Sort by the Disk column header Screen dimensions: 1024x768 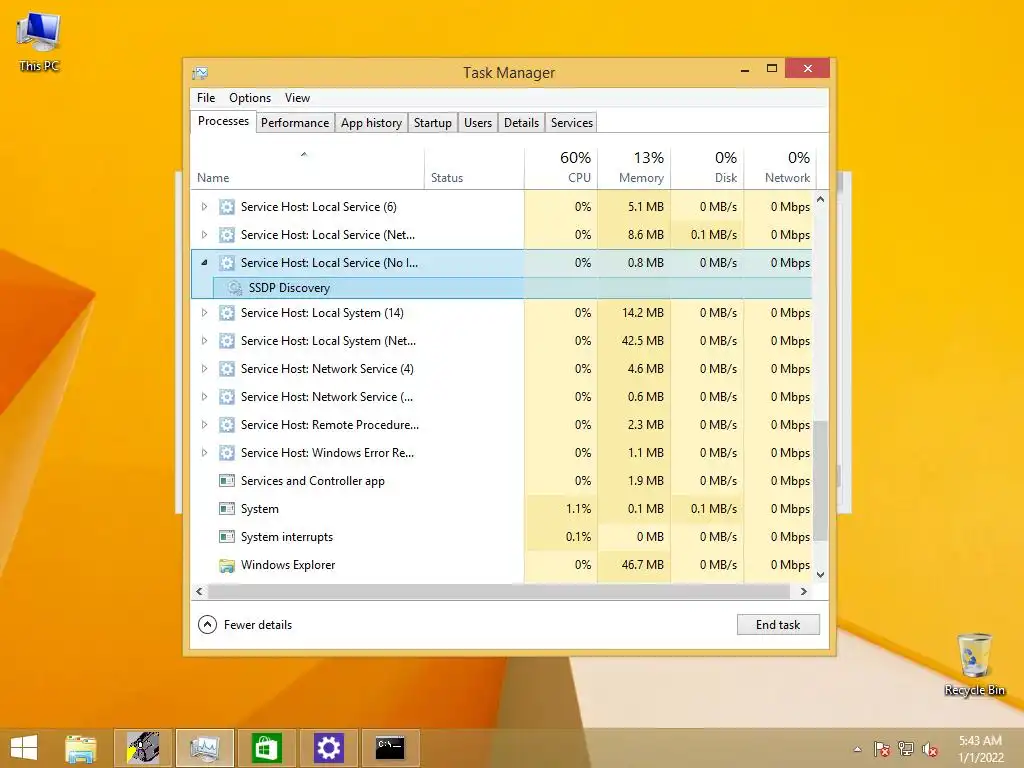click(x=707, y=168)
